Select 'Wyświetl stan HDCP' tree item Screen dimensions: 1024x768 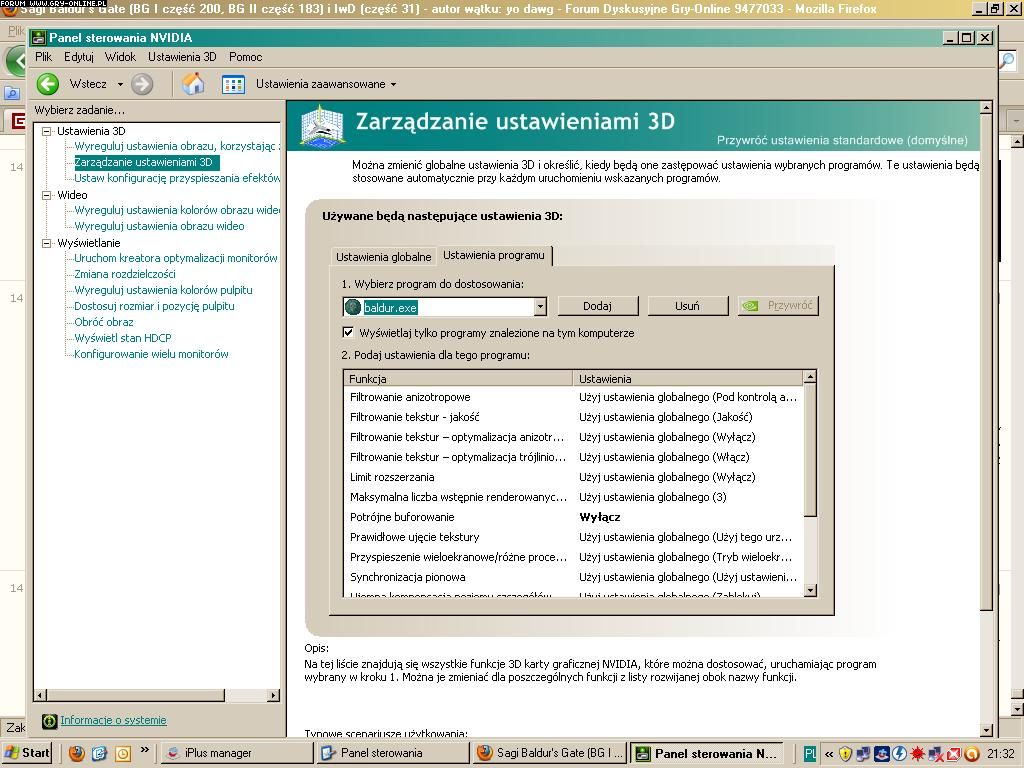point(123,338)
